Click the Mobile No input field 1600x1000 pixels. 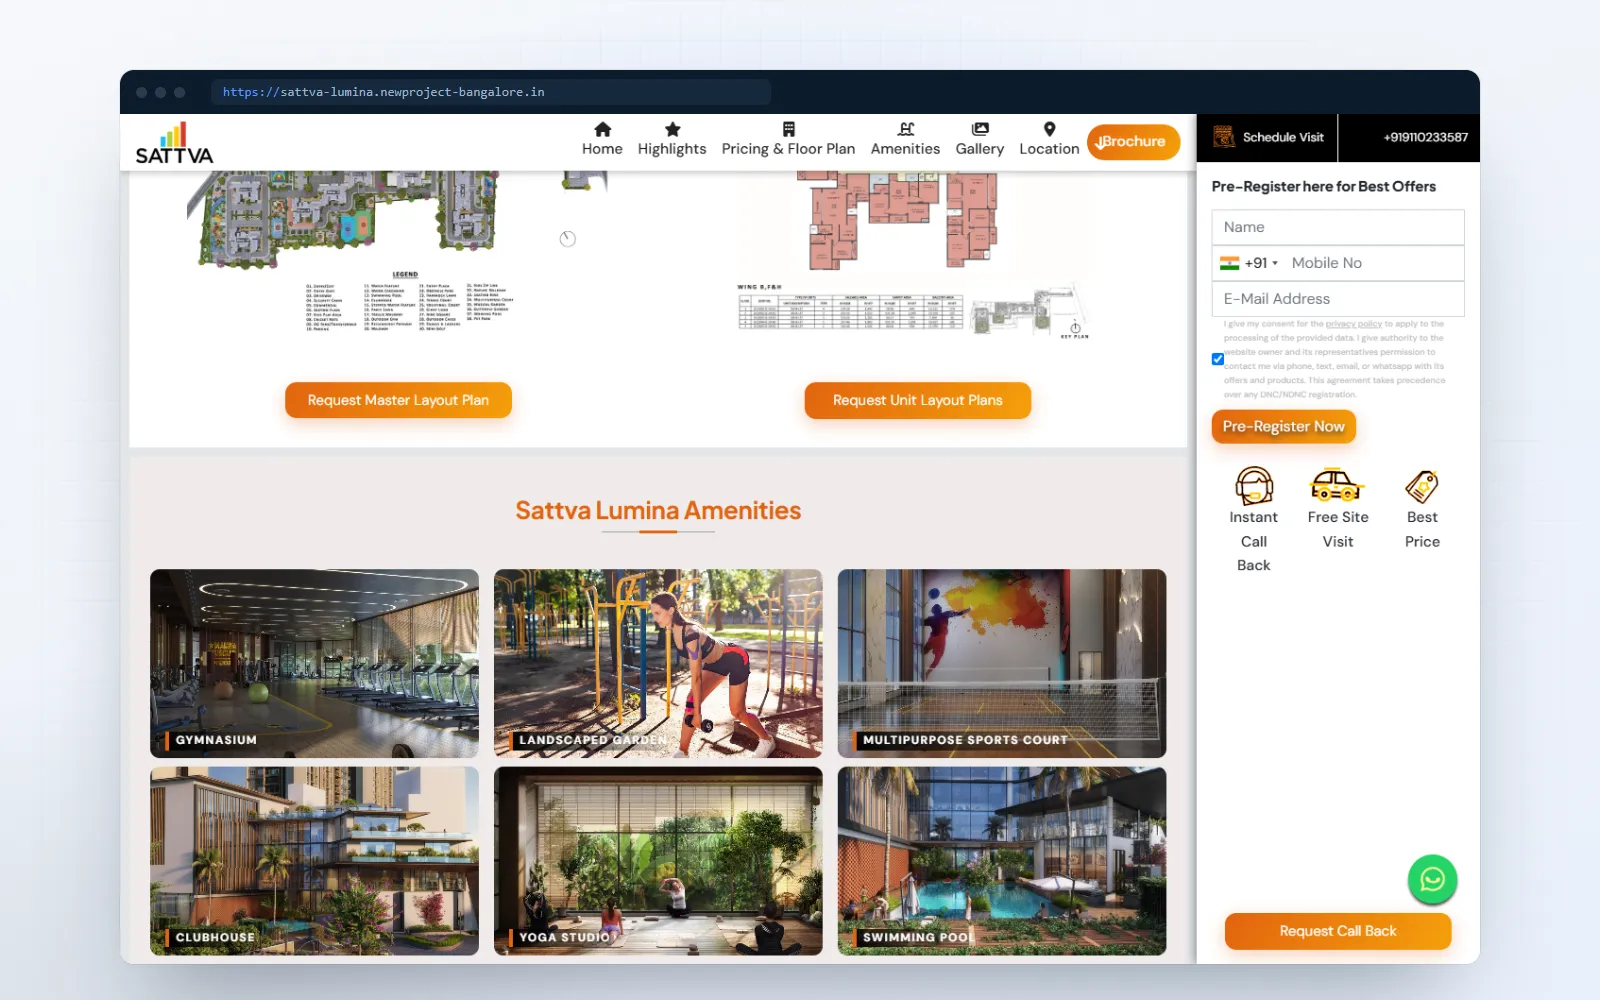1372,263
